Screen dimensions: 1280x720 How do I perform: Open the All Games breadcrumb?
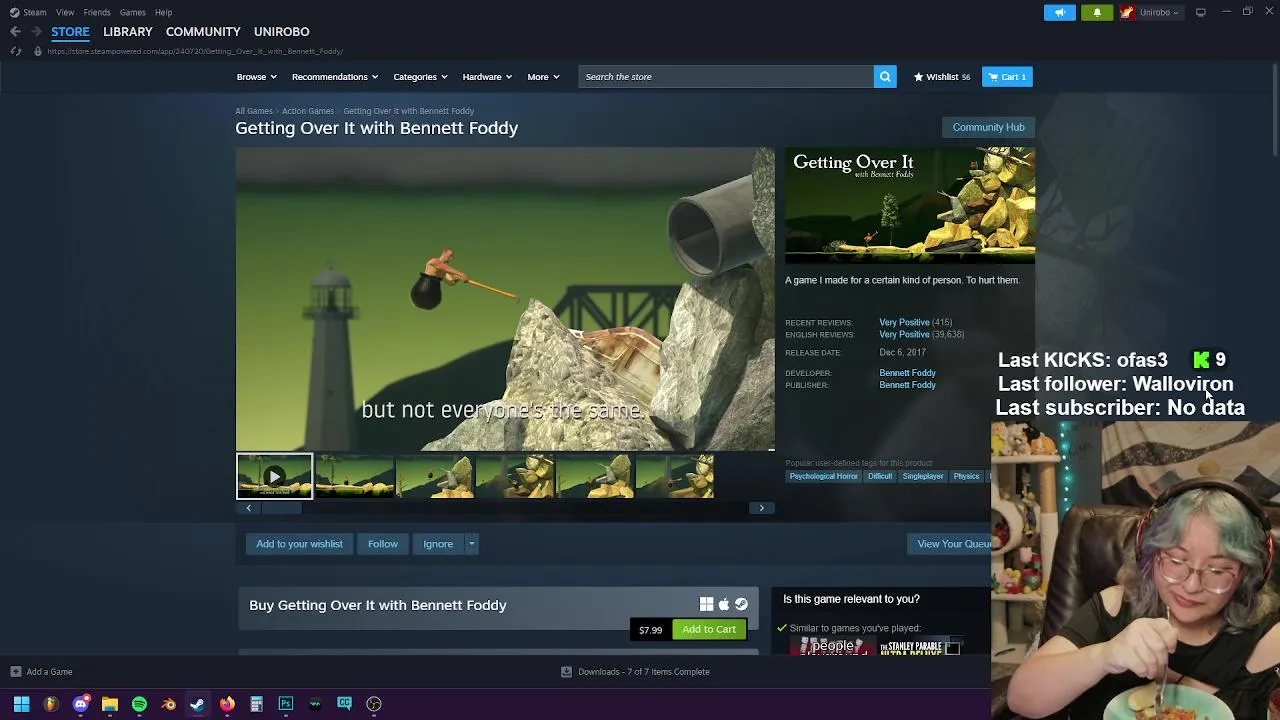pos(254,111)
